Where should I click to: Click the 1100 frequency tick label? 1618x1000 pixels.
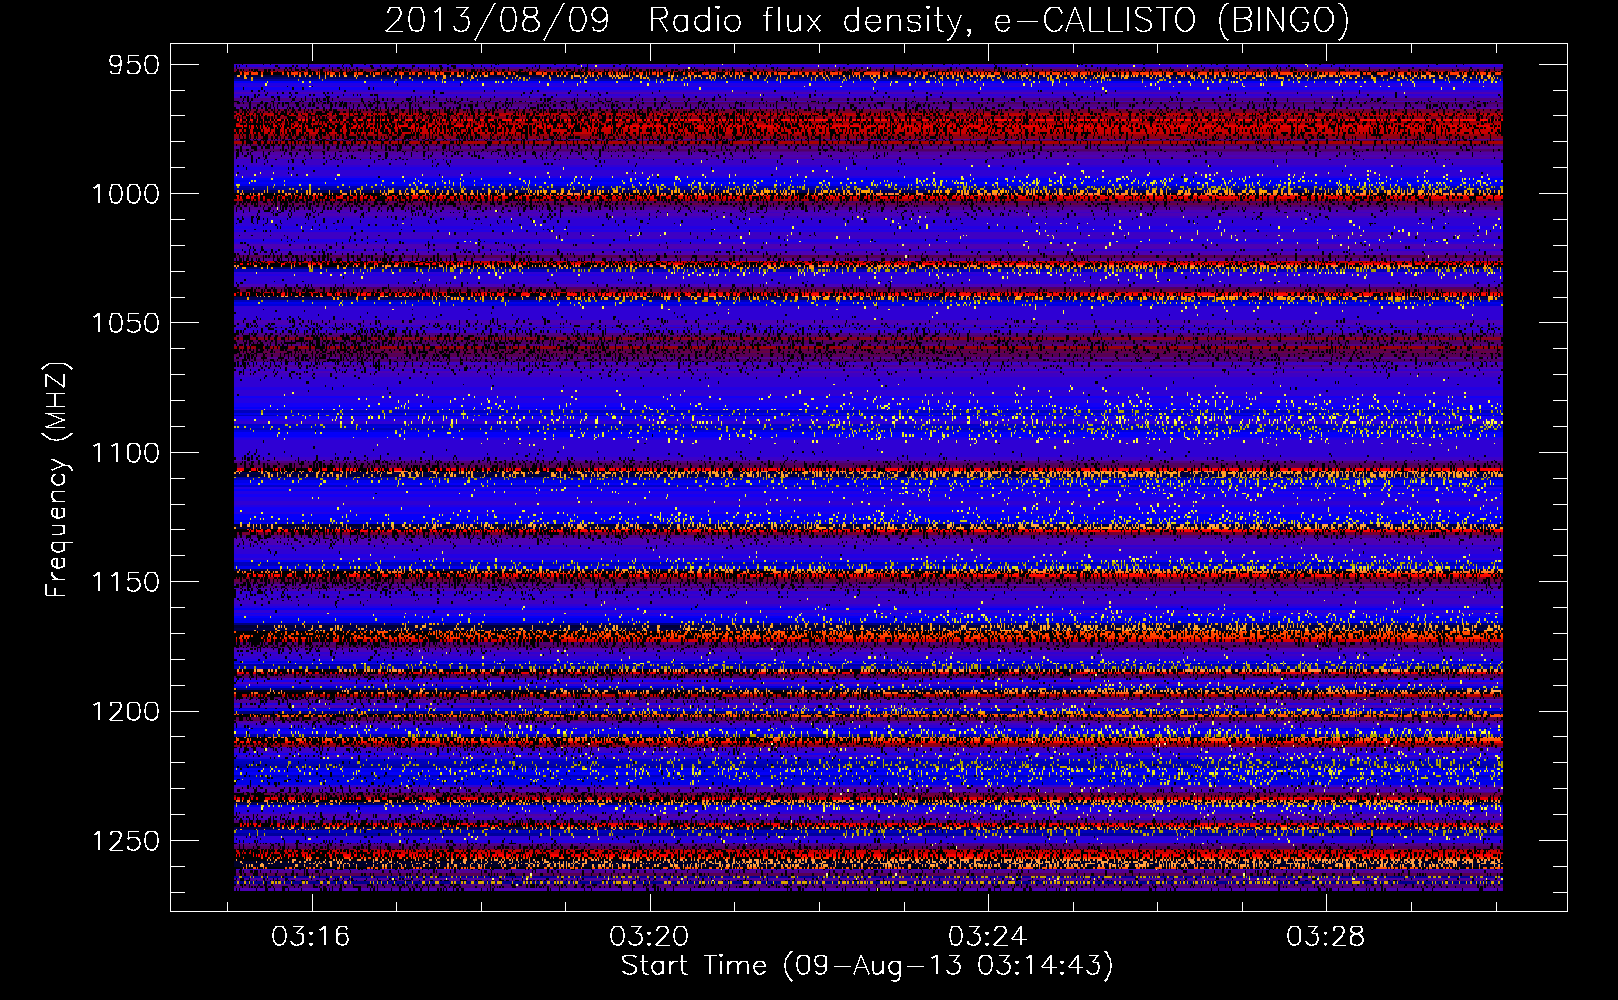tap(125, 453)
